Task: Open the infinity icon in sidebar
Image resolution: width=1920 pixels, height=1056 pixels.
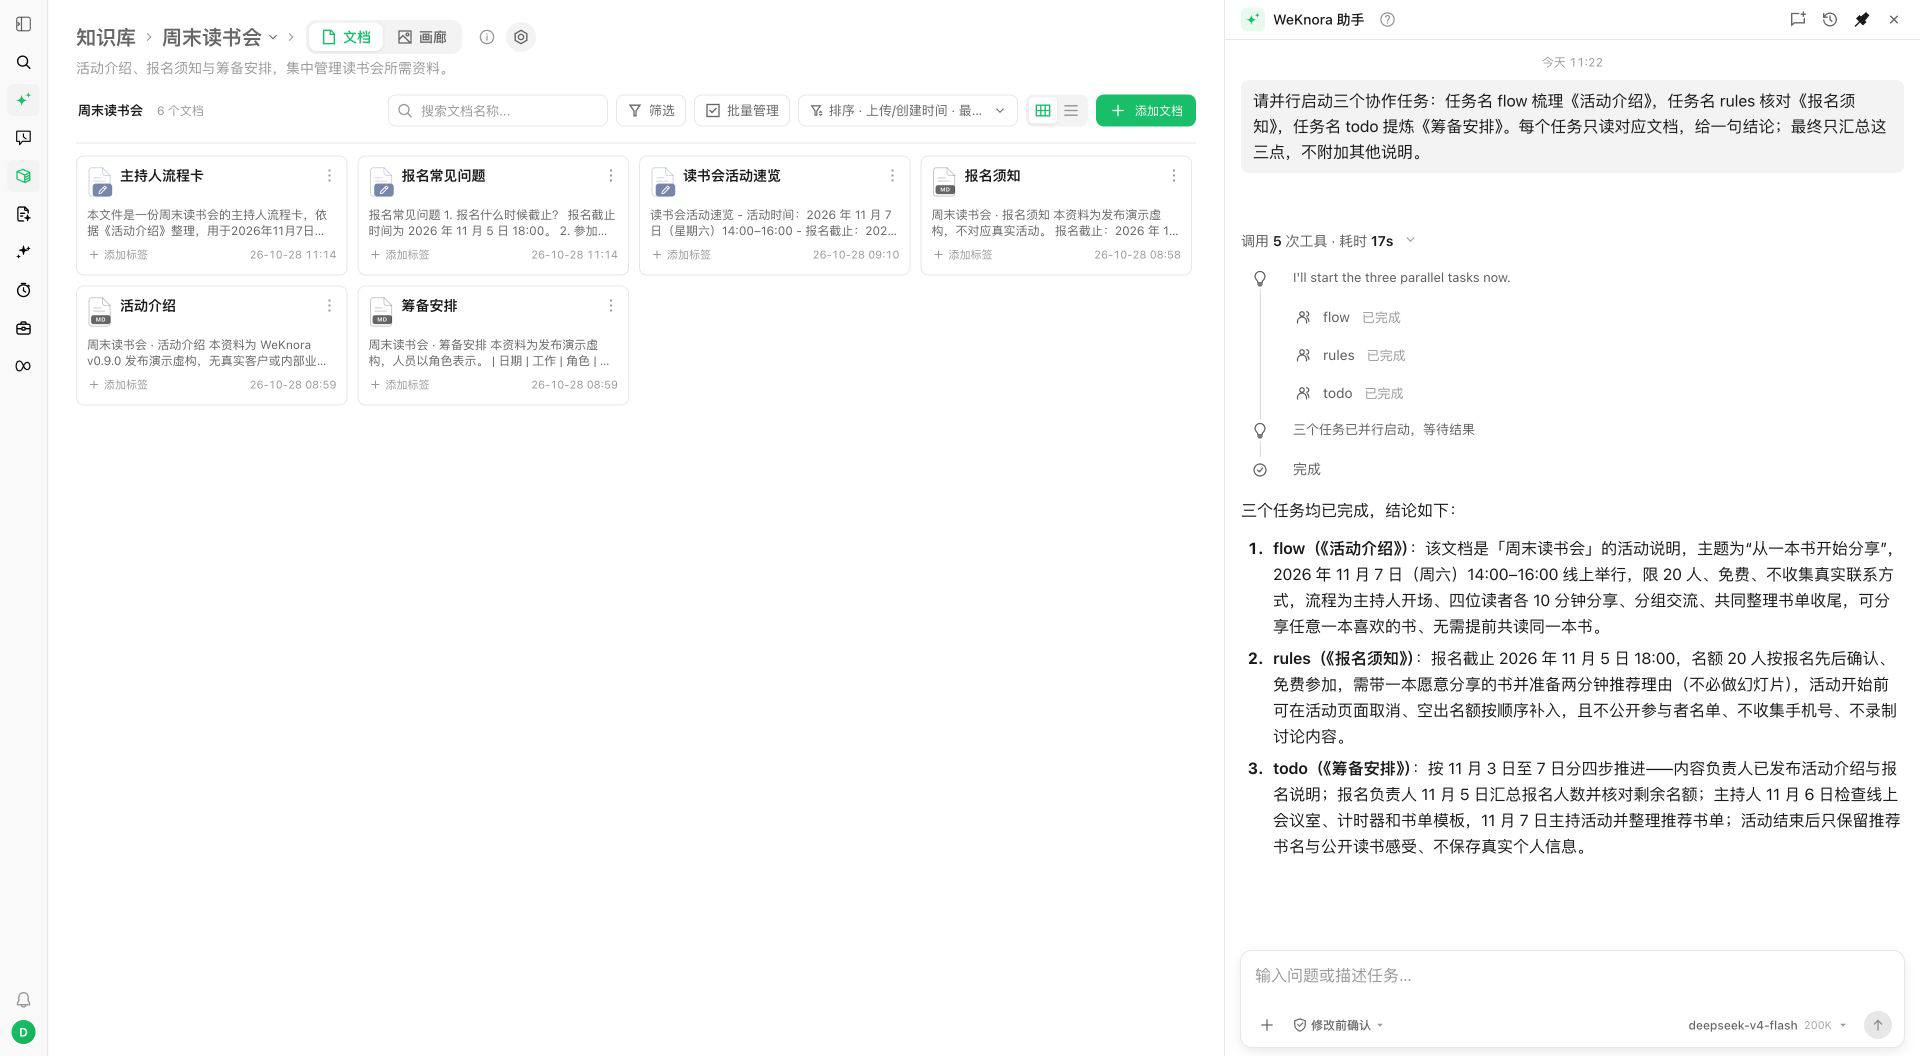Action: point(24,366)
